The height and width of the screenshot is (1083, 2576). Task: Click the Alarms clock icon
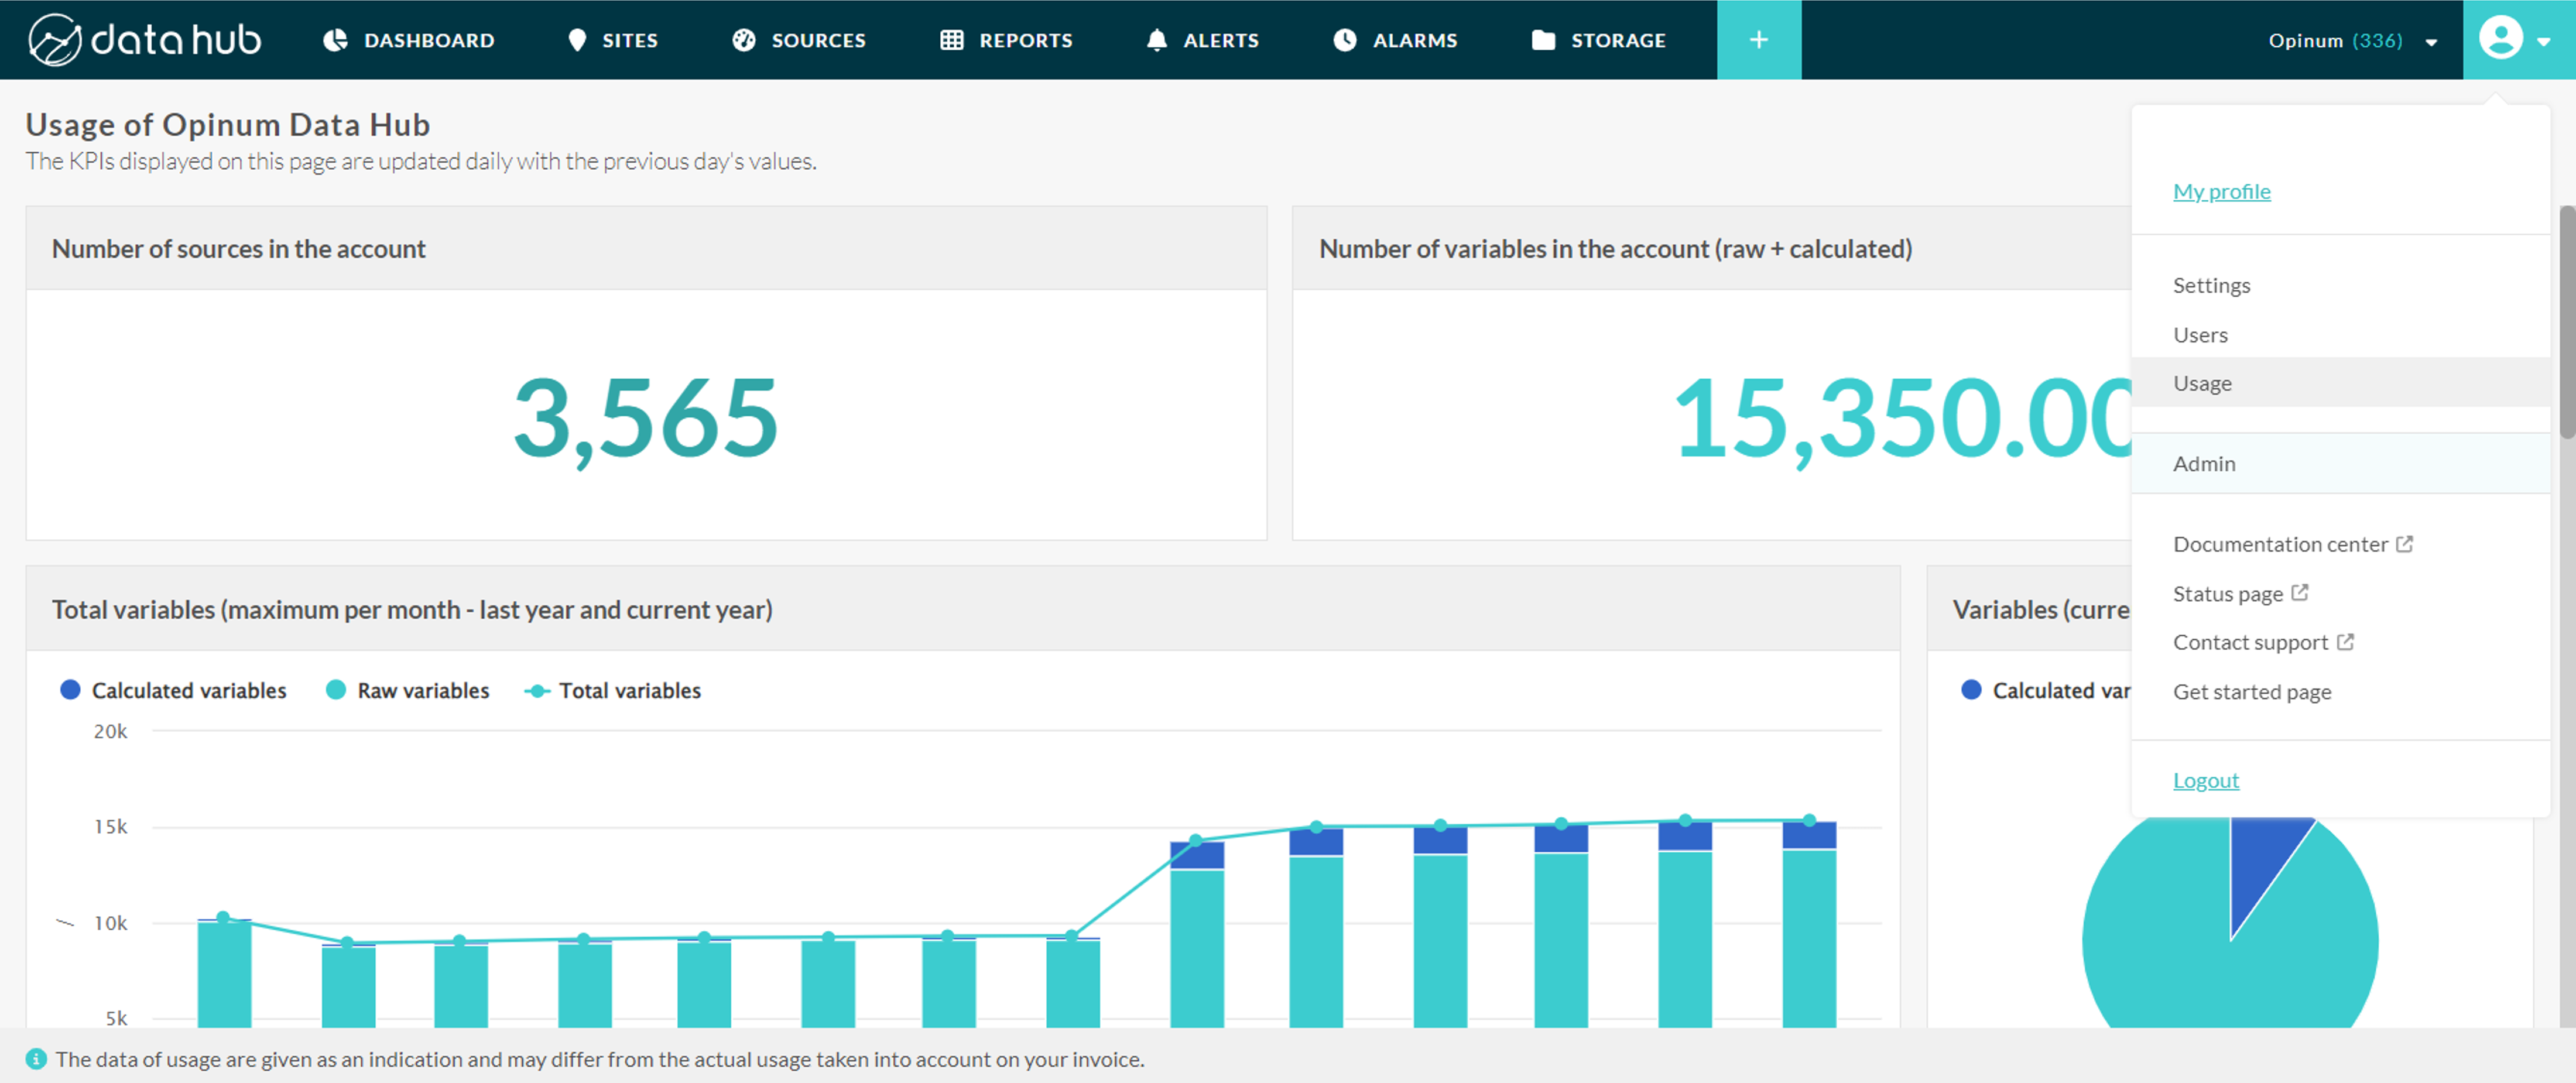(x=1346, y=40)
